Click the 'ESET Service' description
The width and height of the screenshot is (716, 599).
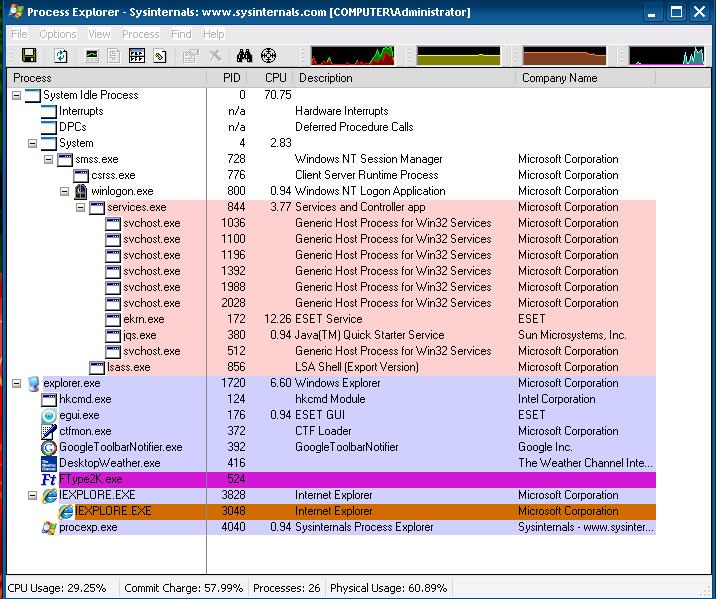(329, 319)
